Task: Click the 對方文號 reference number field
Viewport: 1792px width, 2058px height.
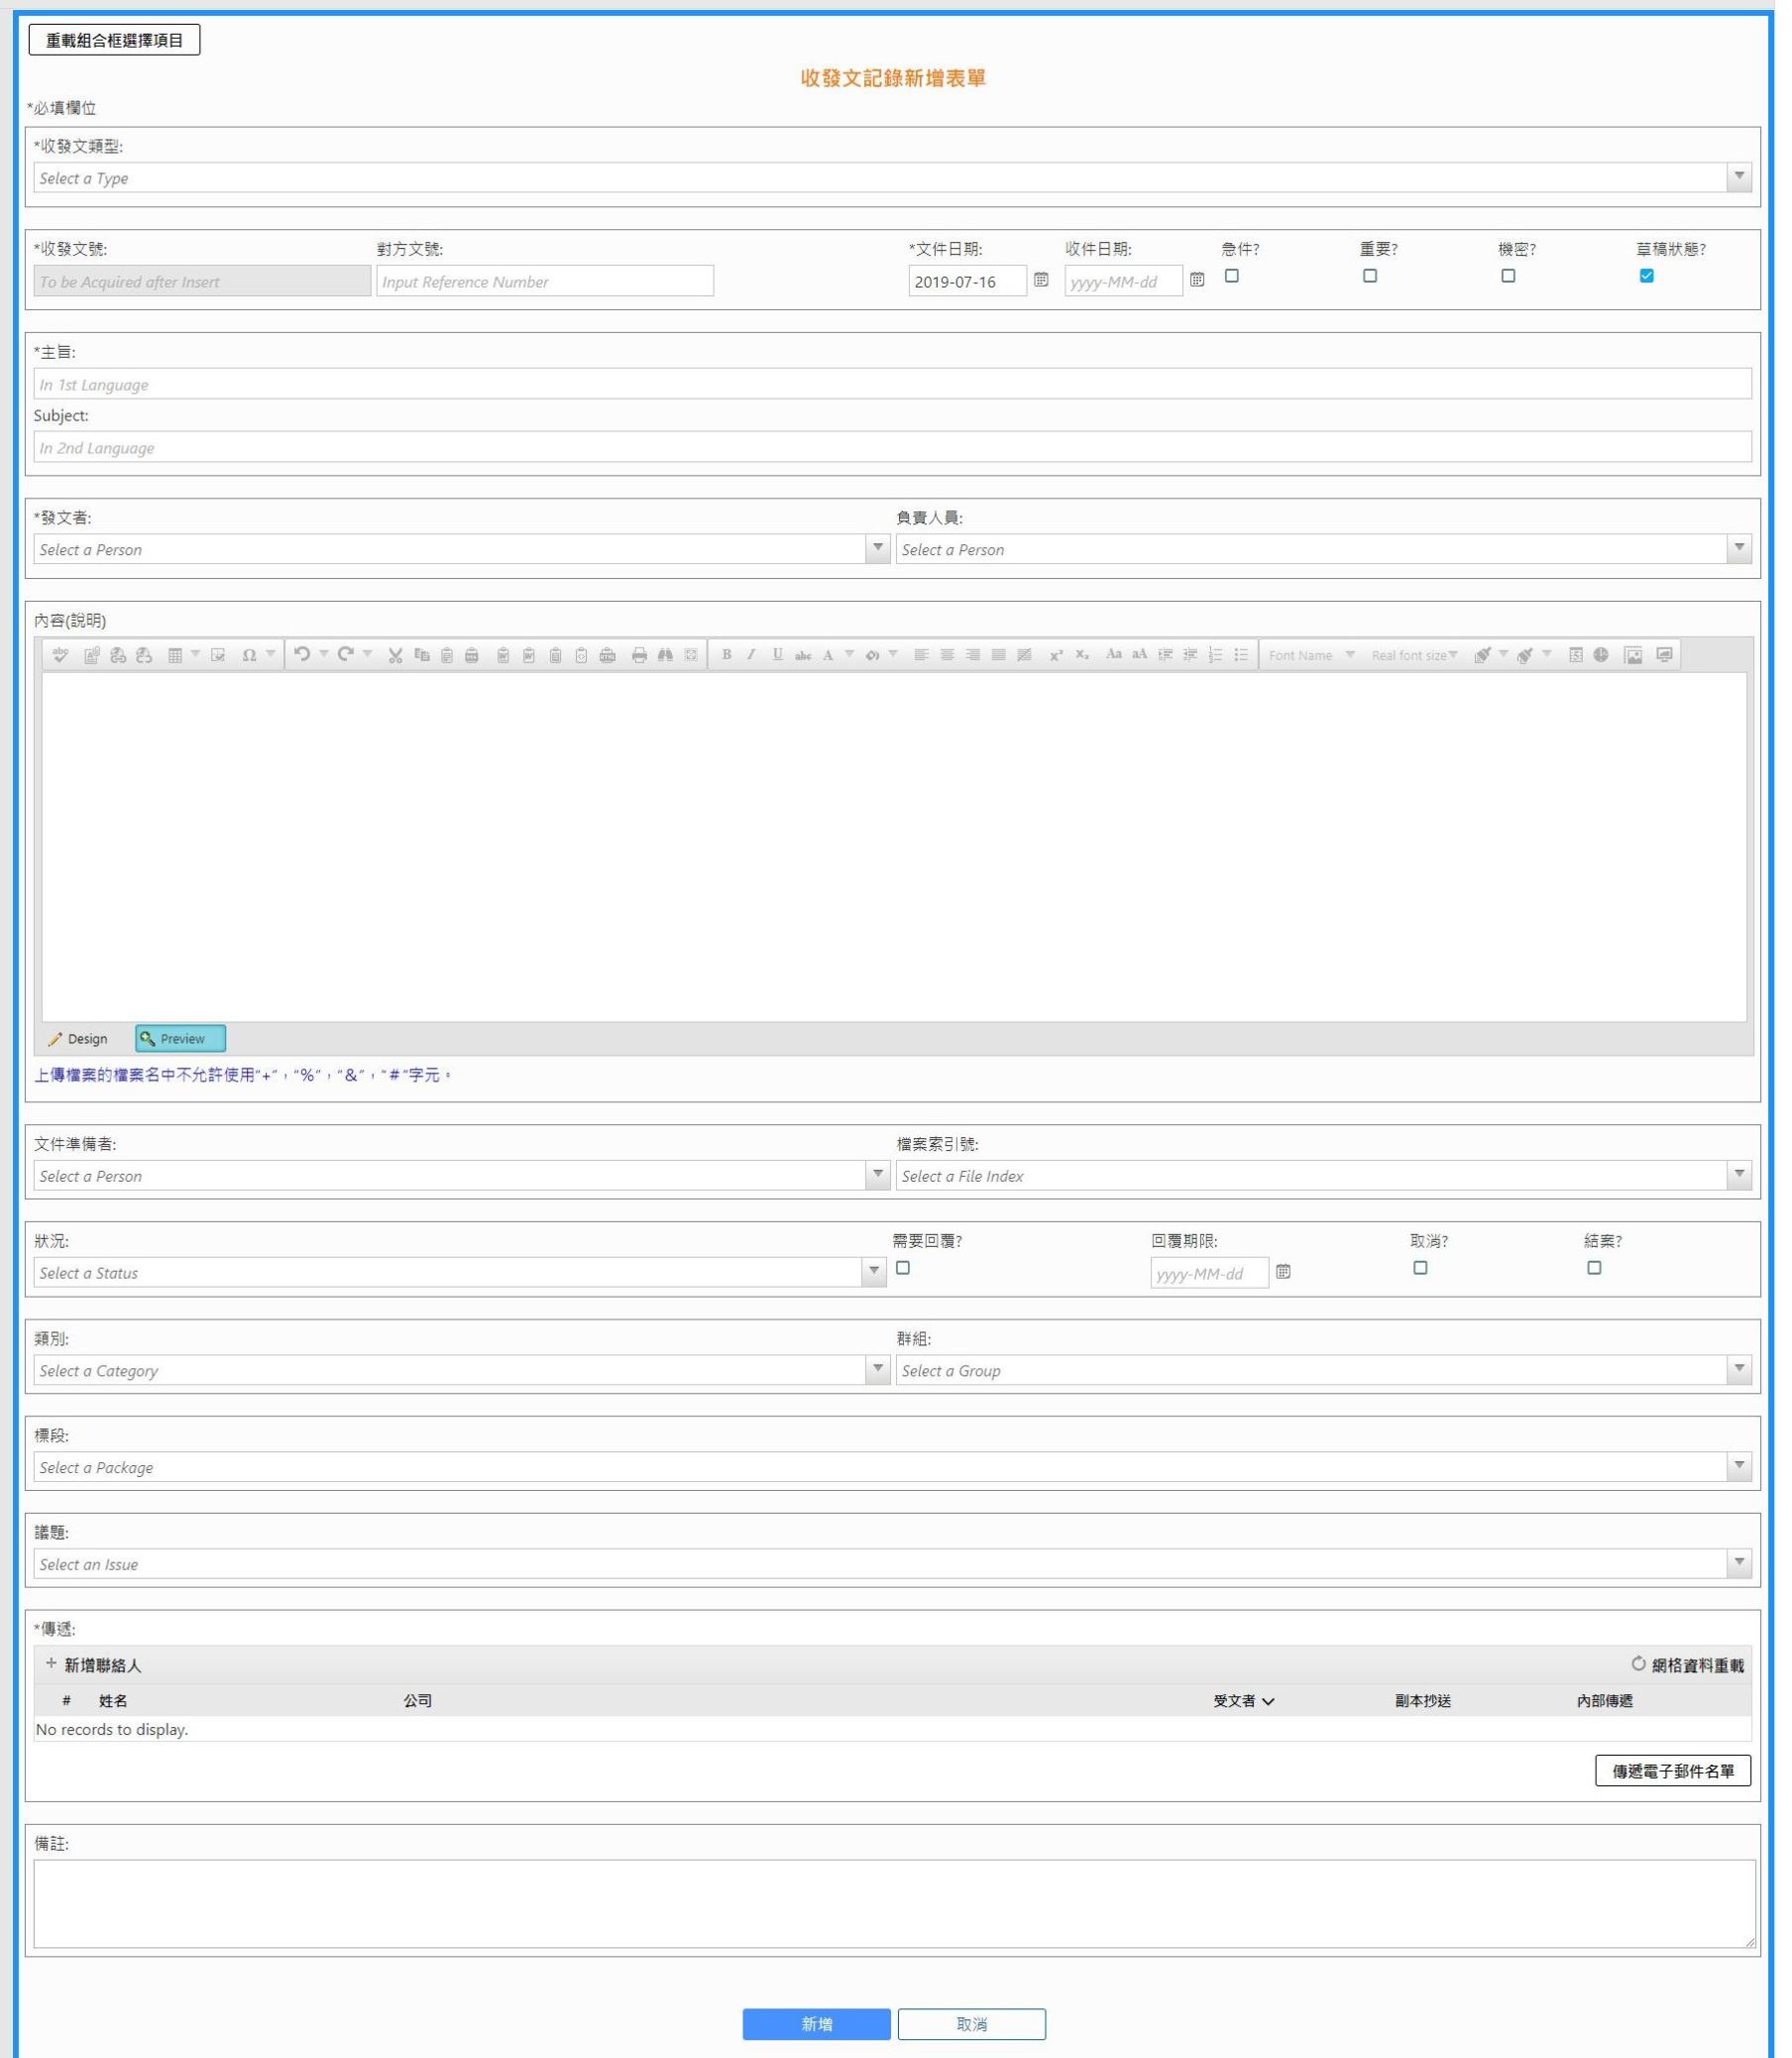Action: pos(544,281)
